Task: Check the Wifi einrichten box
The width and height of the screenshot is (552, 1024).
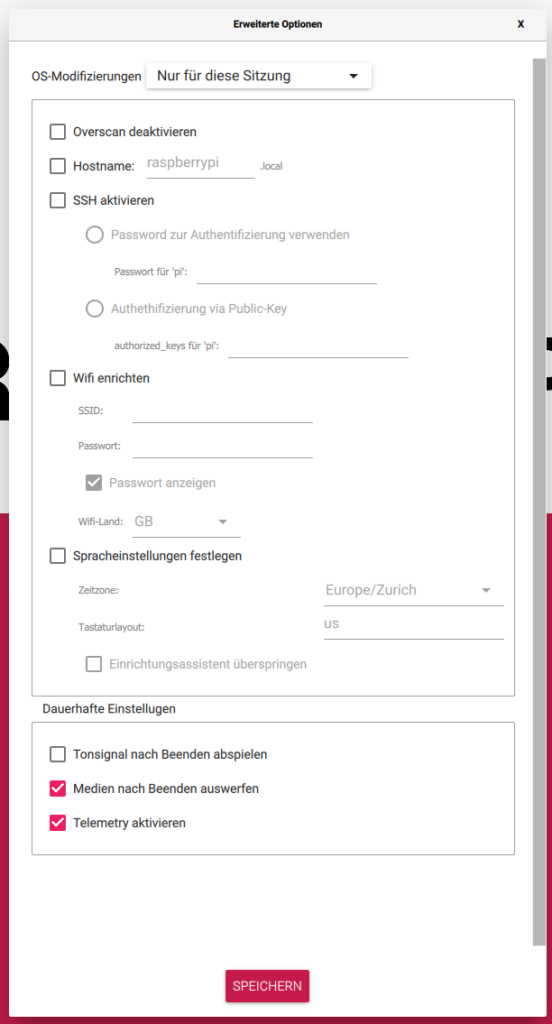Action: [58, 377]
